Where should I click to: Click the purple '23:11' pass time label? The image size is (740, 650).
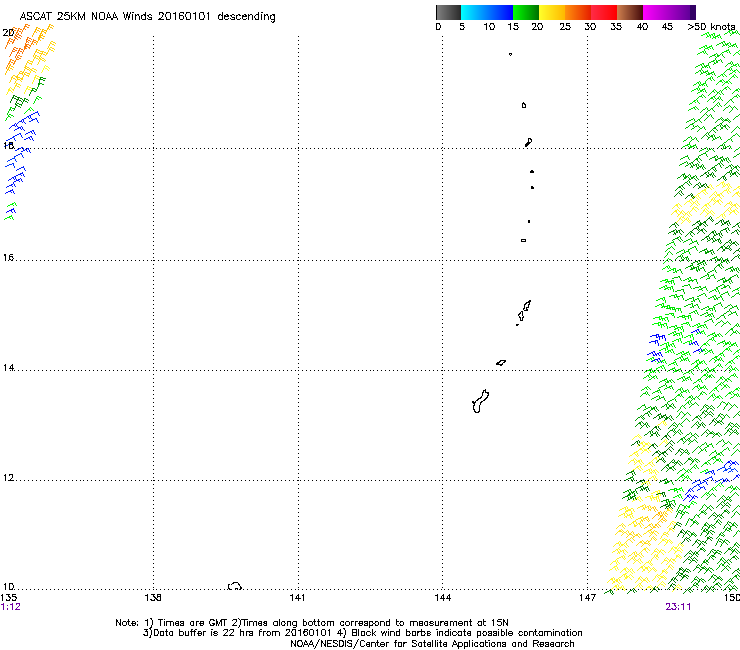click(678, 607)
